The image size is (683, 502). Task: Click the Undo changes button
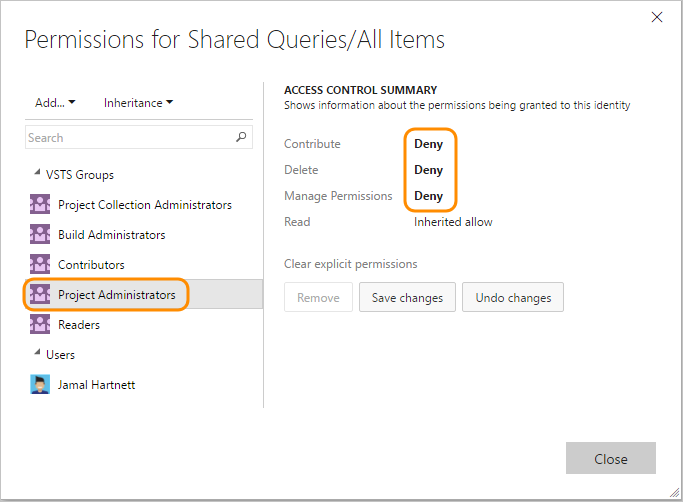point(513,297)
